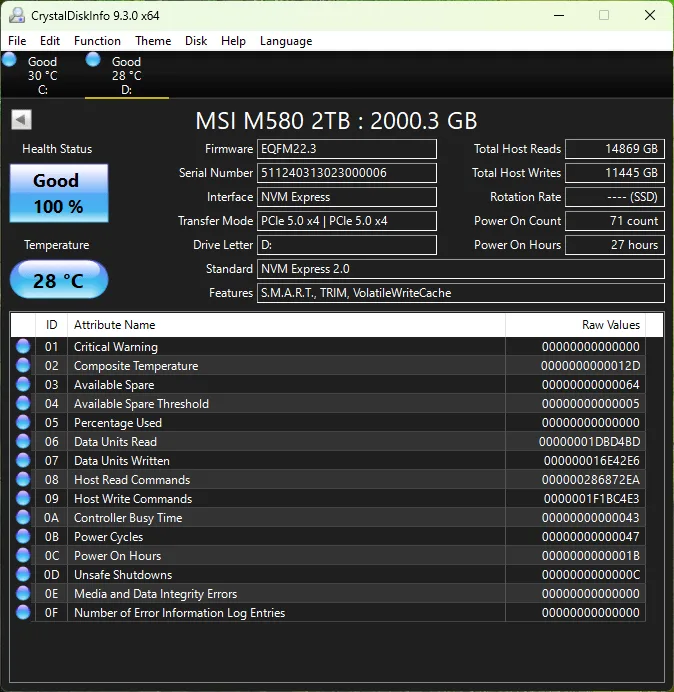Click raw value 000000016E42E6

click(x=591, y=461)
